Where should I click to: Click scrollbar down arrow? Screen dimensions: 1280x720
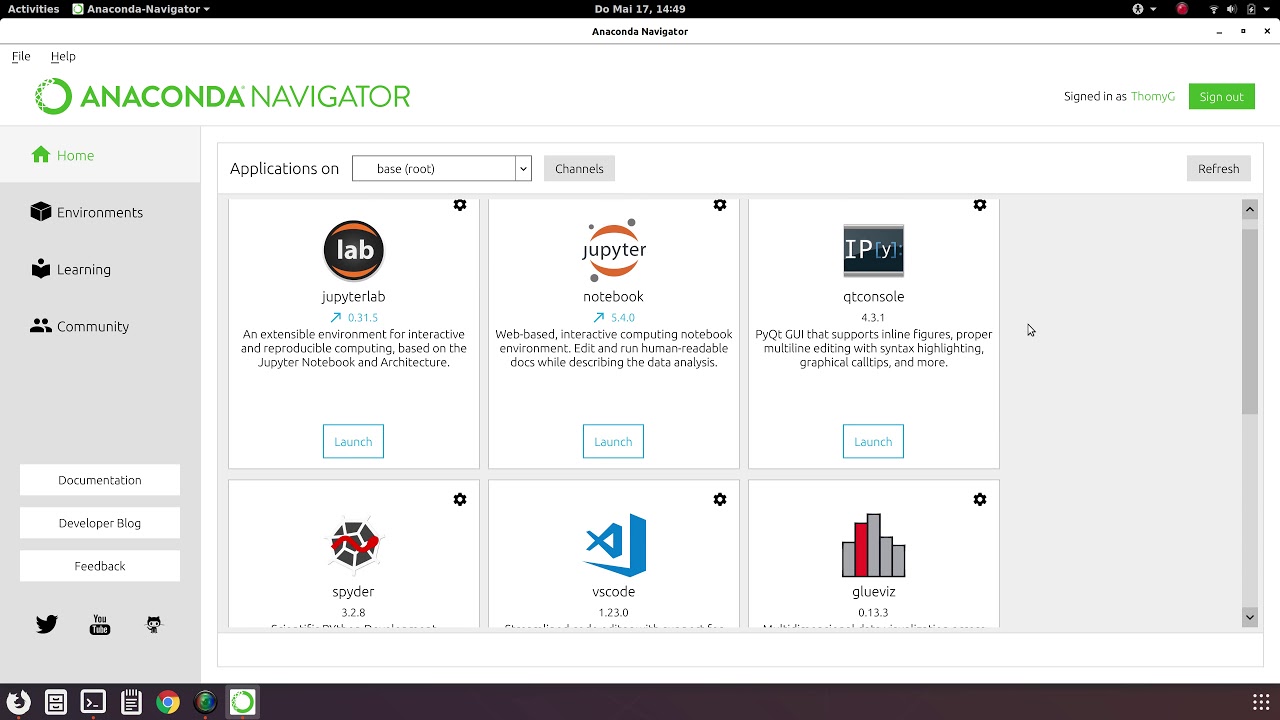[x=1250, y=617]
